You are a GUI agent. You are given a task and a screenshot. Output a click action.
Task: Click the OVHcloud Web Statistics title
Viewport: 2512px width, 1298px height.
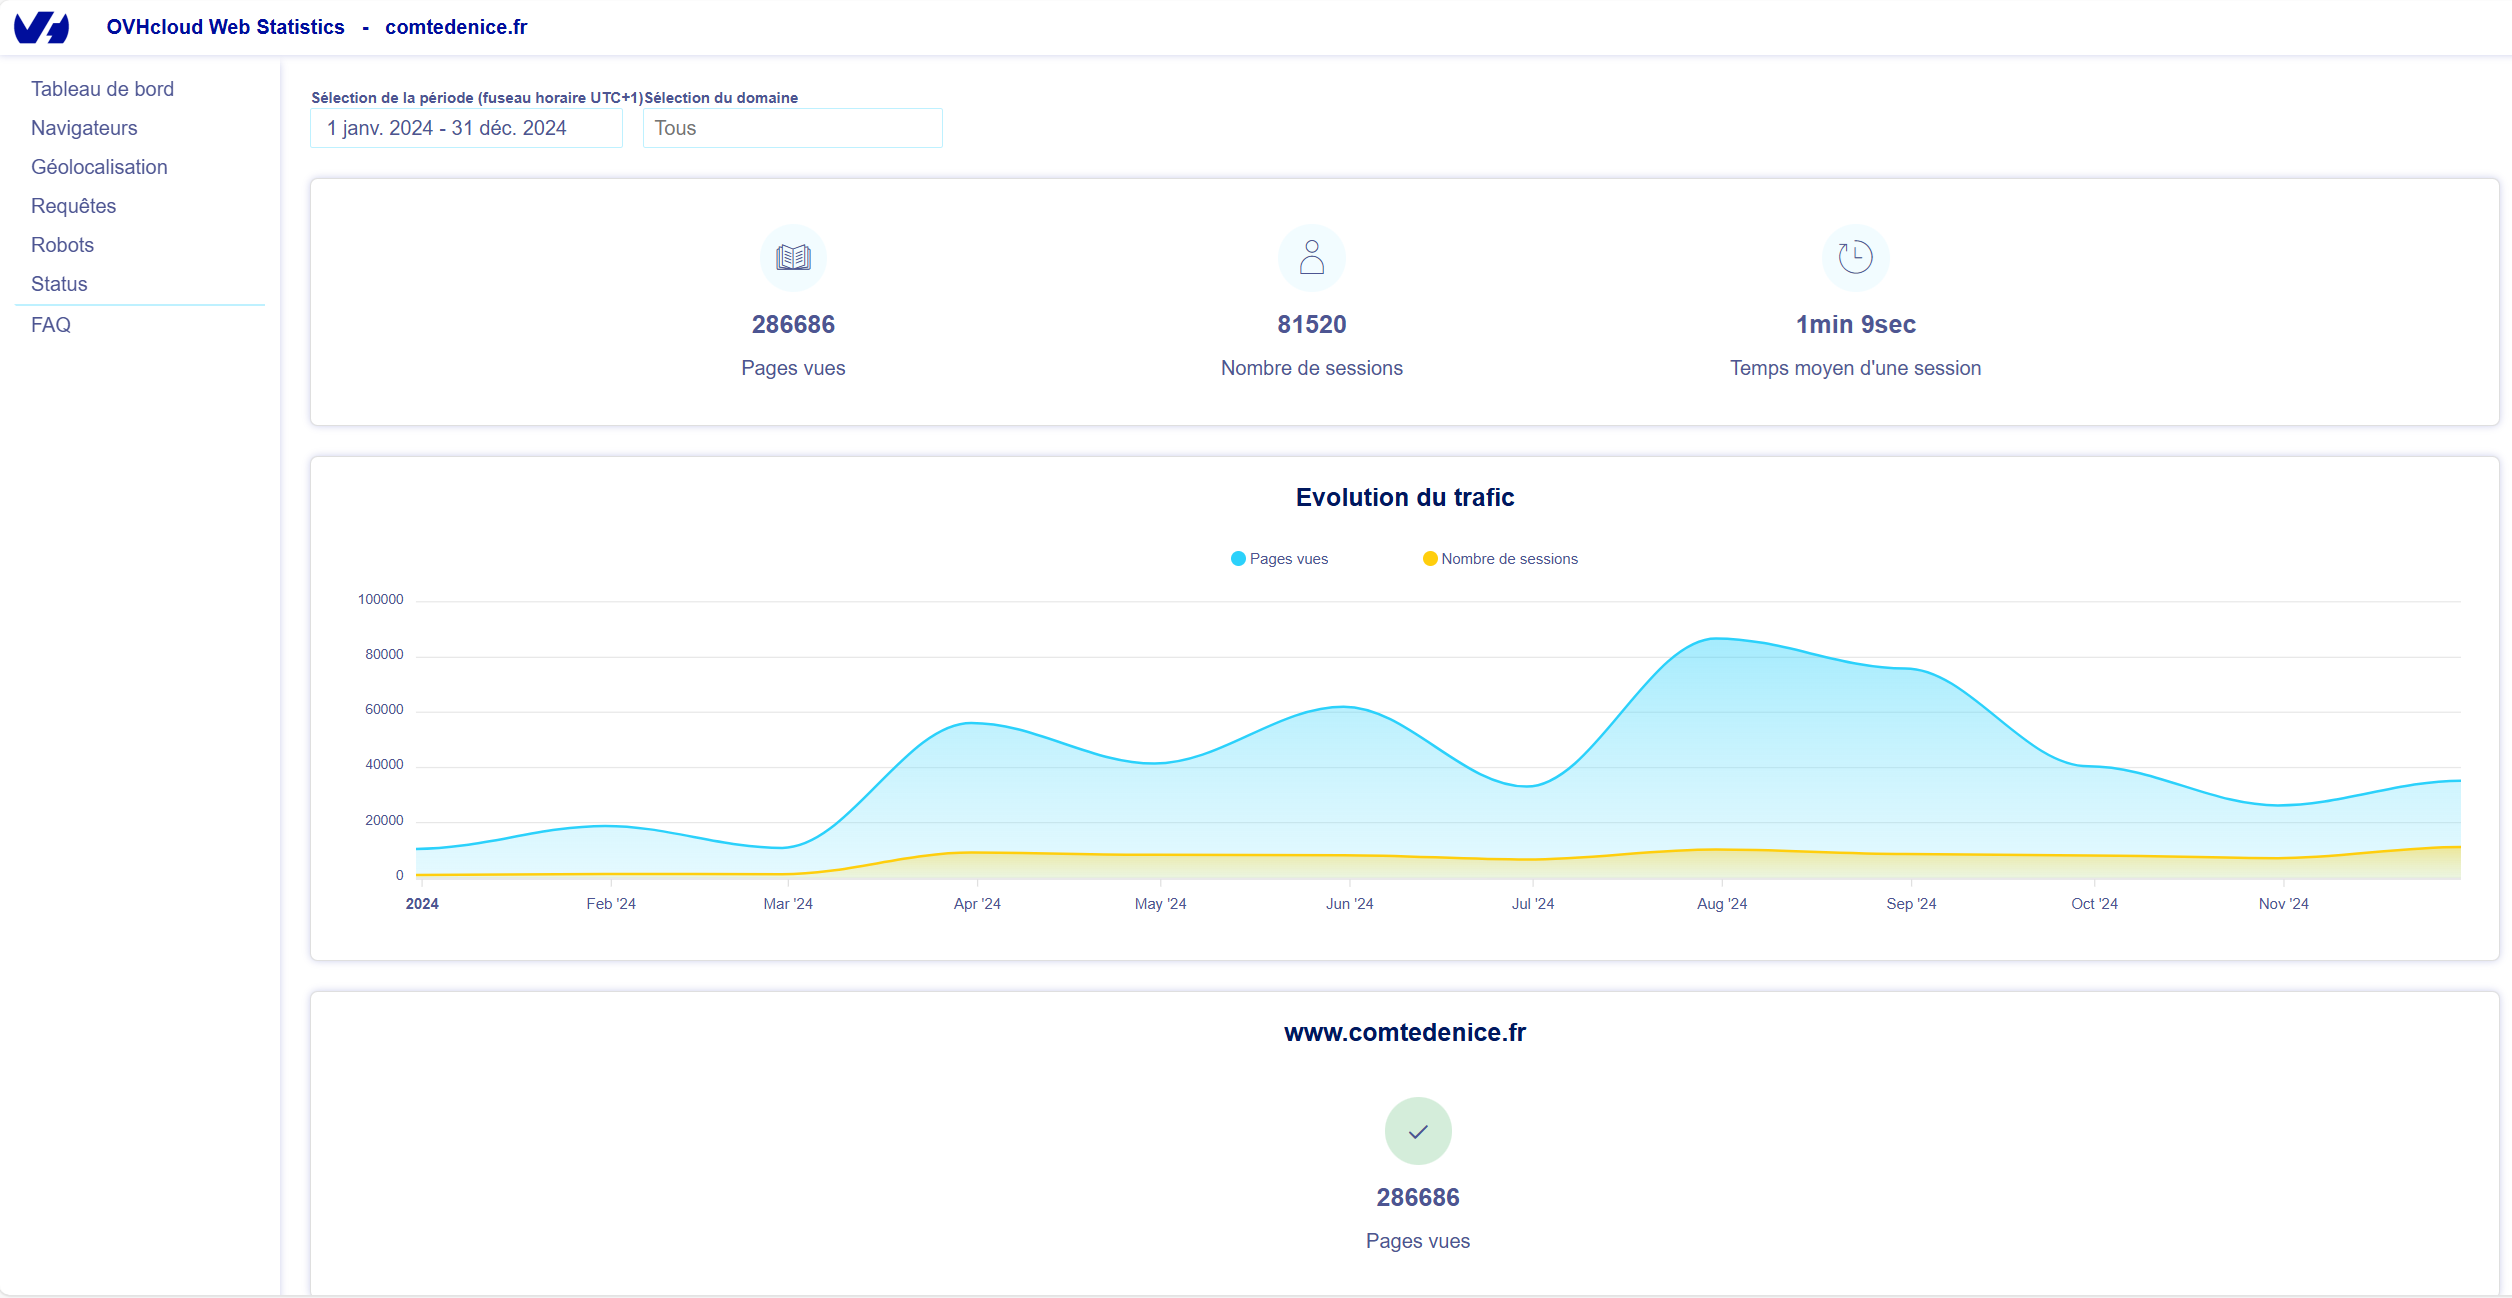pos(225,27)
